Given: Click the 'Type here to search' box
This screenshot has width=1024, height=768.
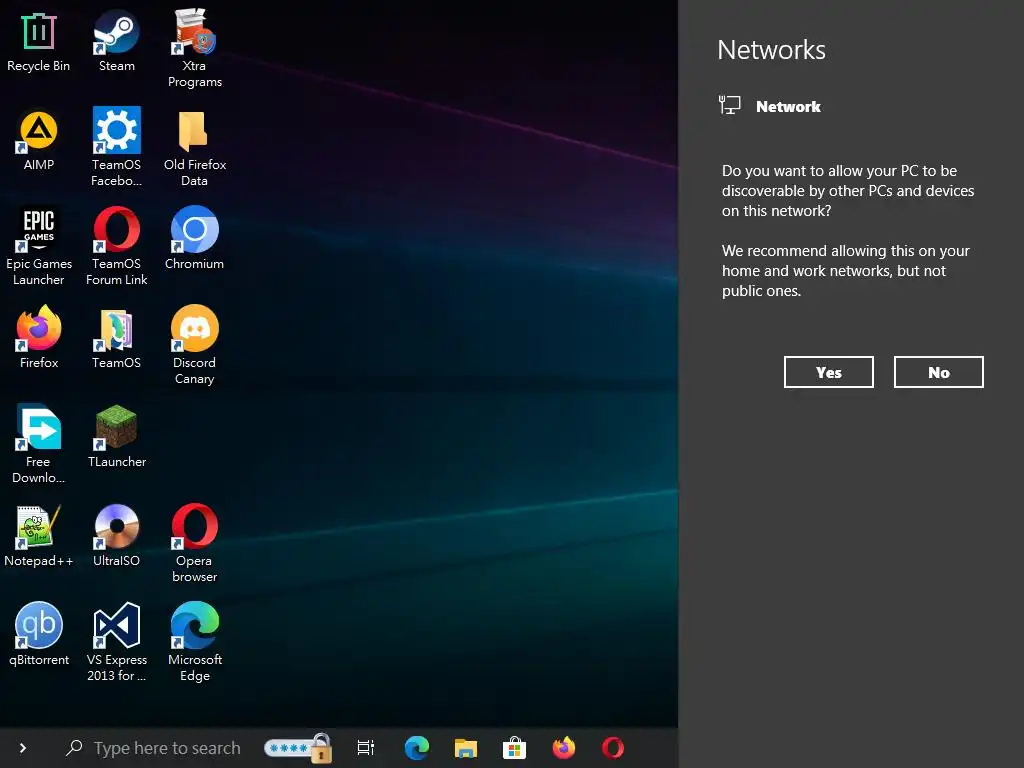Looking at the screenshot, I should coord(167,748).
